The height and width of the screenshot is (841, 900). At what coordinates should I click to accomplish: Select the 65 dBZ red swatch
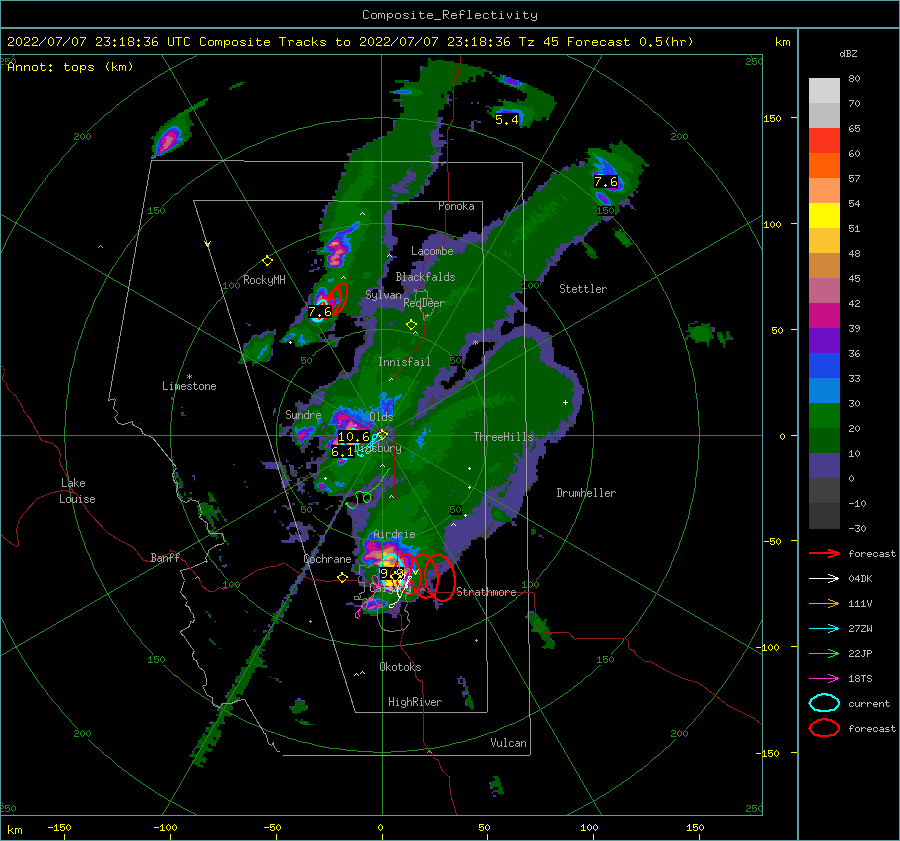pyautogui.click(x=824, y=141)
